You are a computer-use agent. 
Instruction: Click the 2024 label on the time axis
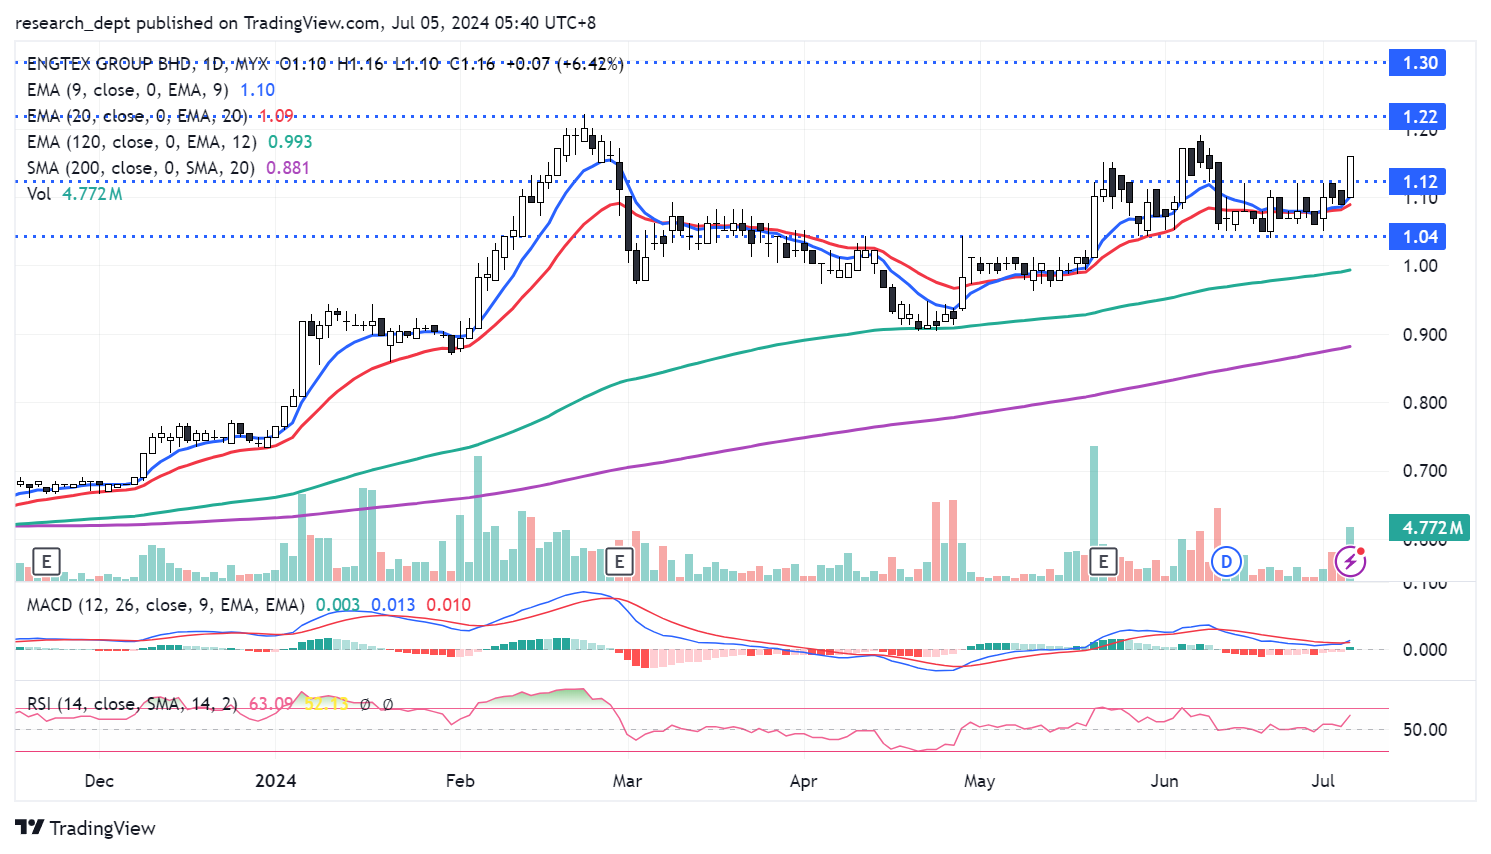(275, 780)
